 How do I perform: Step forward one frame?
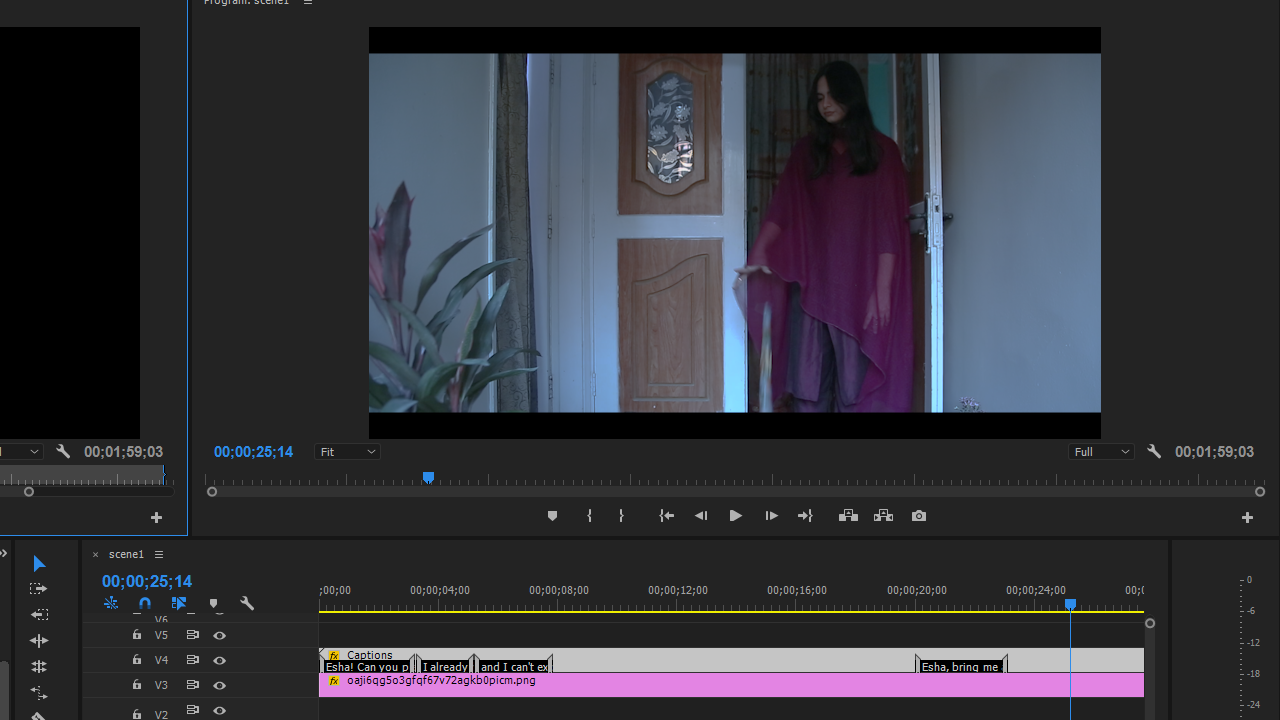tap(771, 516)
